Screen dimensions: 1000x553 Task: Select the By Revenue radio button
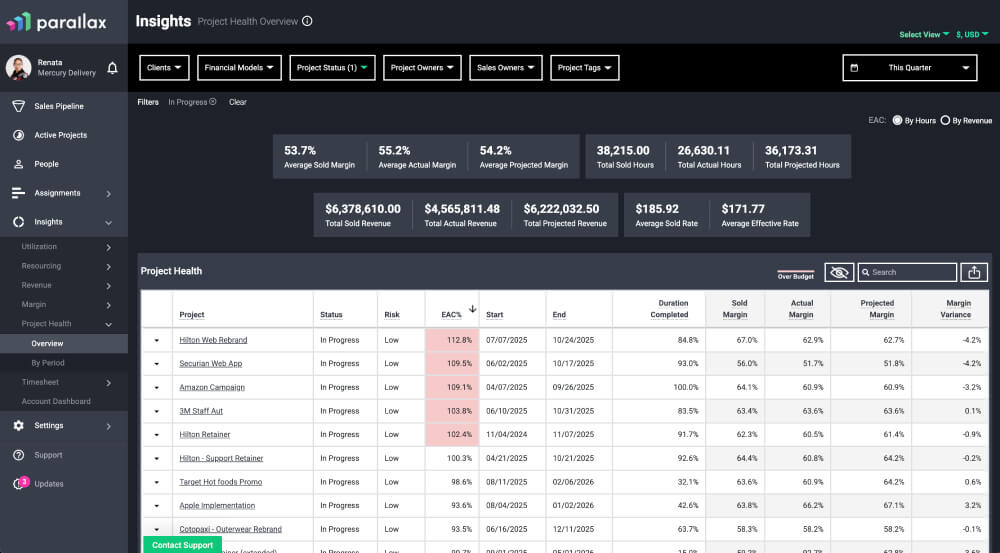coord(945,121)
